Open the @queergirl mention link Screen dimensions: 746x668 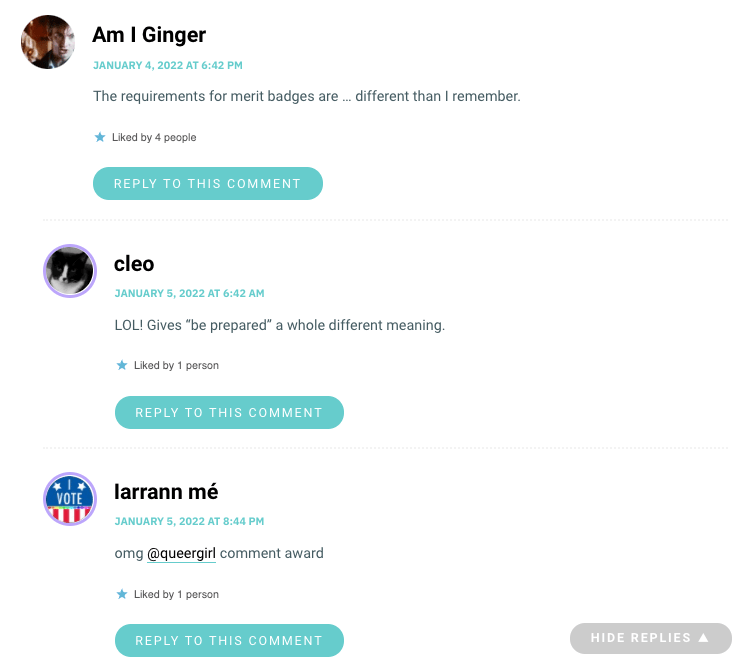click(x=181, y=553)
